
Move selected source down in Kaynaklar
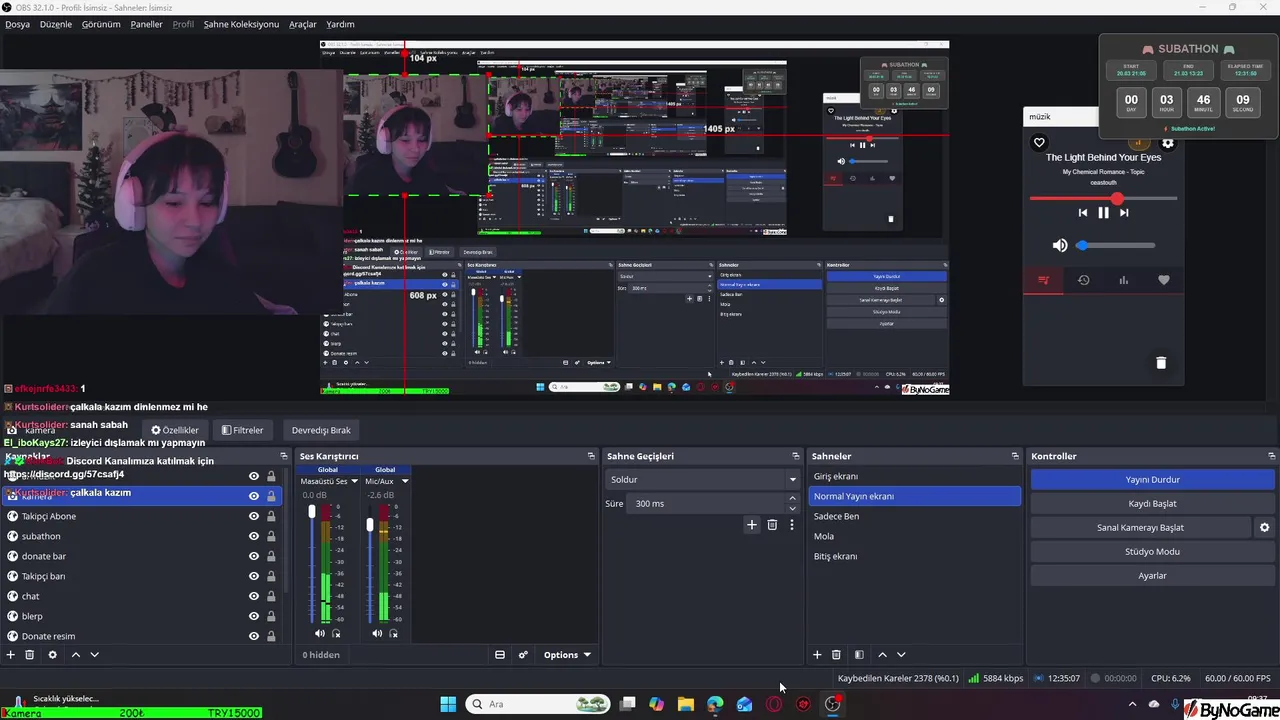[x=95, y=655]
